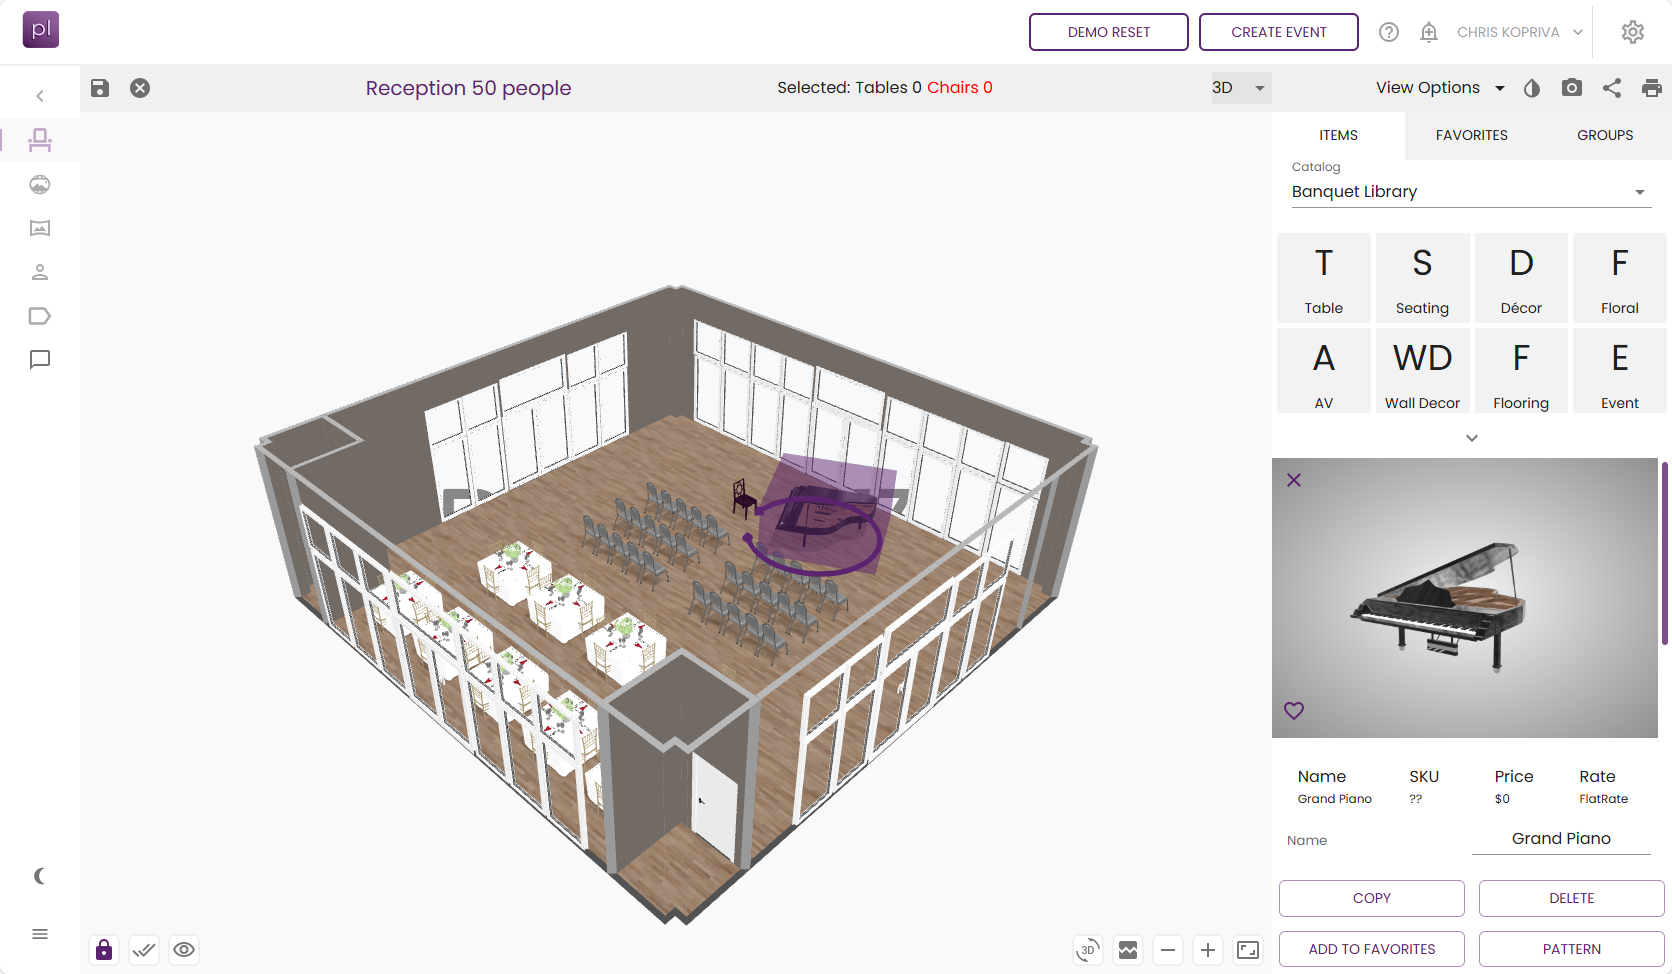1672x974 pixels.
Task: Enable dark mode with the moon icon
Action: click(39, 876)
